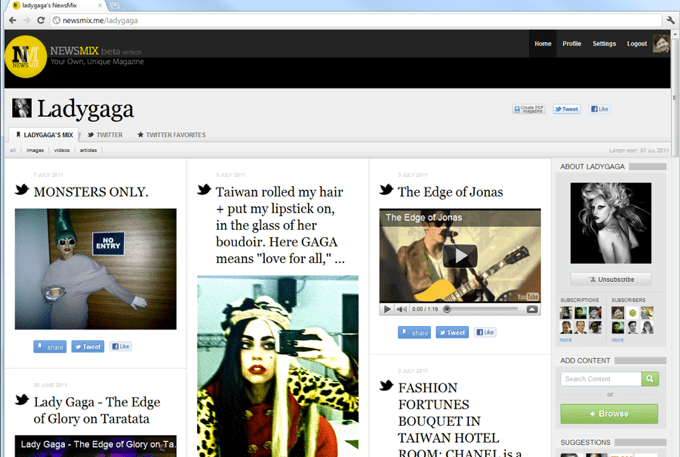Click the browser back arrow
Screen dimensions: 680x457
click(x=13, y=20)
